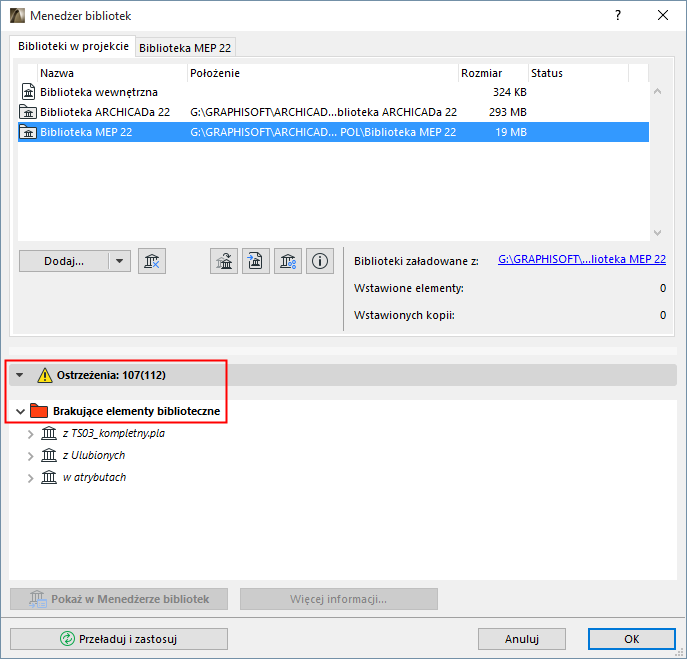The image size is (687, 659).
Task: Collapse the Ostrzeżenia warnings section
Action: pyautogui.click(x=19, y=375)
